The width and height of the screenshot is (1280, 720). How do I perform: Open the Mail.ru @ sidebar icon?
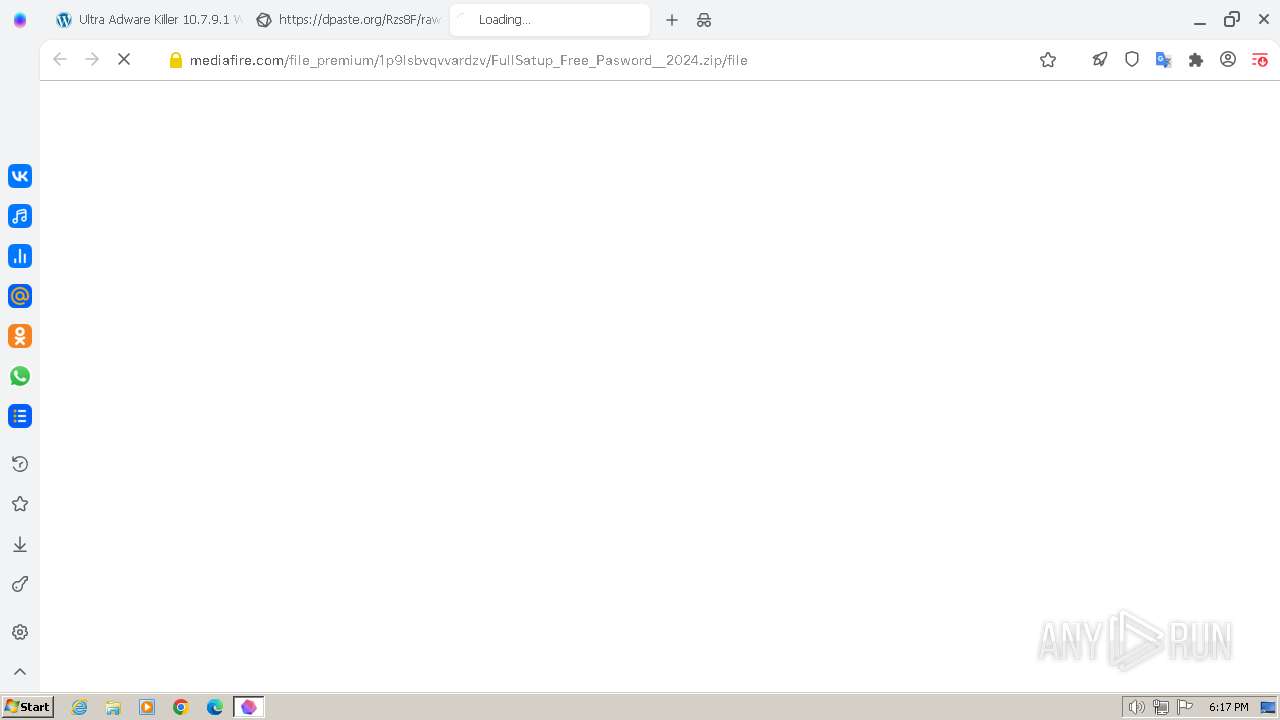tap(20, 296)
